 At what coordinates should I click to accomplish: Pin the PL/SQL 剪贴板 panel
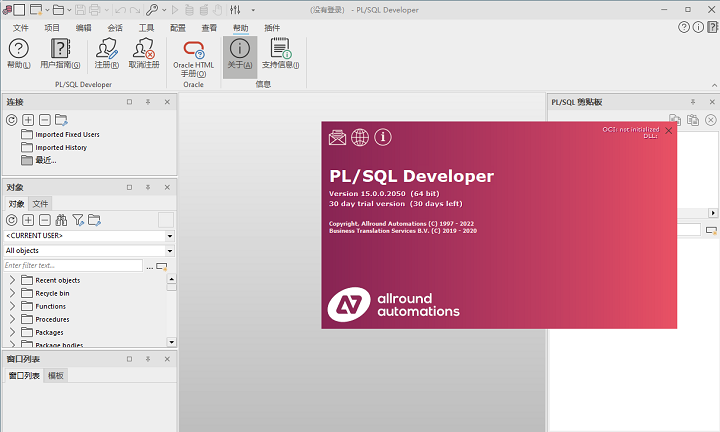tap(693, 102)
